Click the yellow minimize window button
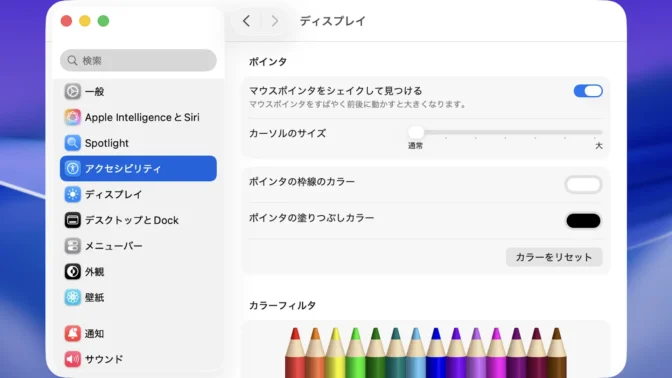 point(85,21)
